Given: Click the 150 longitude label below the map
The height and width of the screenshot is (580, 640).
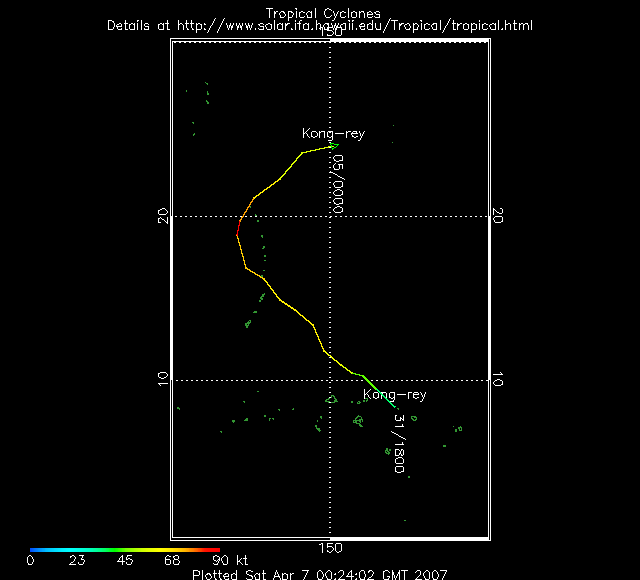Looking at the screenshot, I should pos(330,547).
